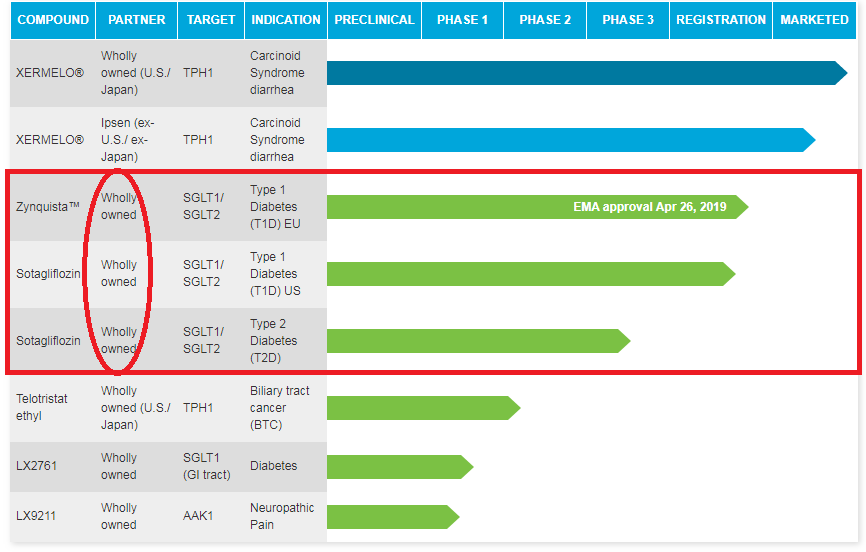The image size is (866, 552).
Task: Click the PRECLINICAL phase header
Action: click(374, 20)
